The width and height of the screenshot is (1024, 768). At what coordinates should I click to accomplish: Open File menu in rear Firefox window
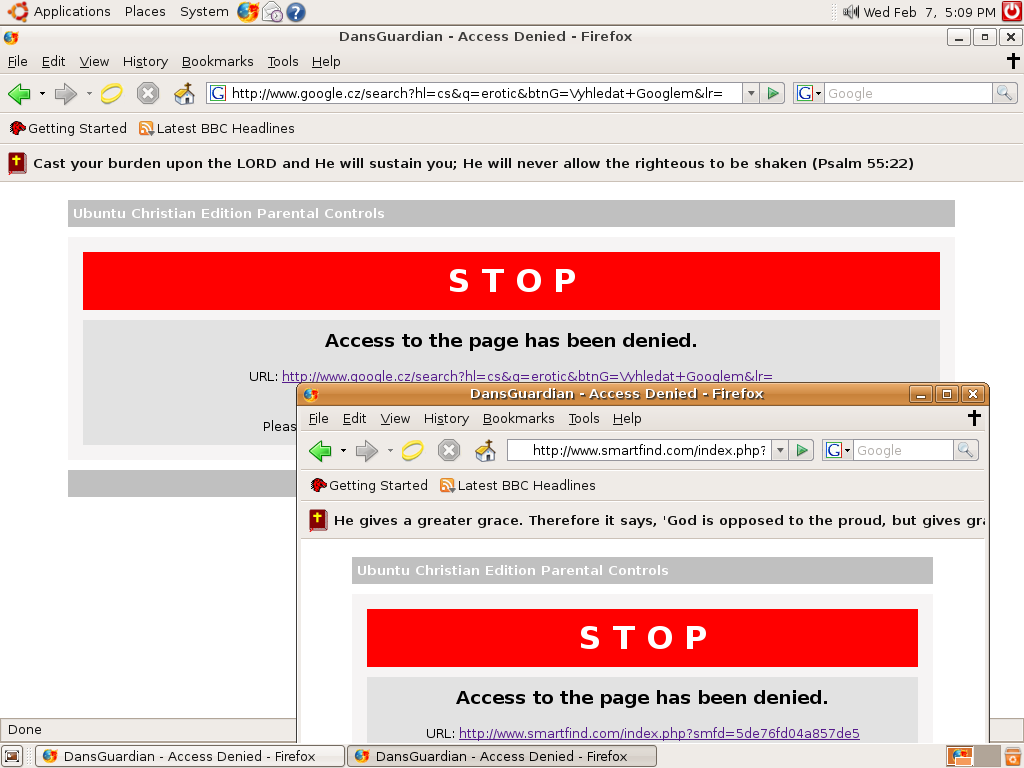(x=18, y=61)
